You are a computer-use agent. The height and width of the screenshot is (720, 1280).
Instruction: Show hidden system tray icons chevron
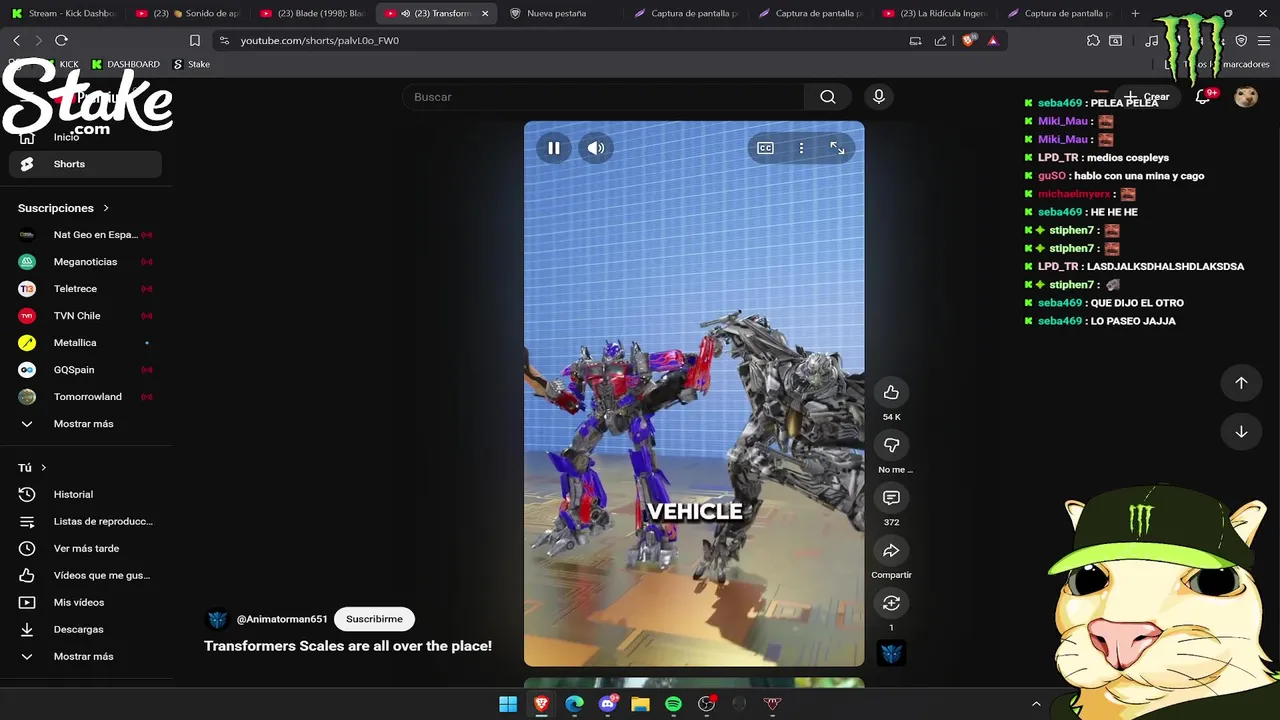point(1036,704)
